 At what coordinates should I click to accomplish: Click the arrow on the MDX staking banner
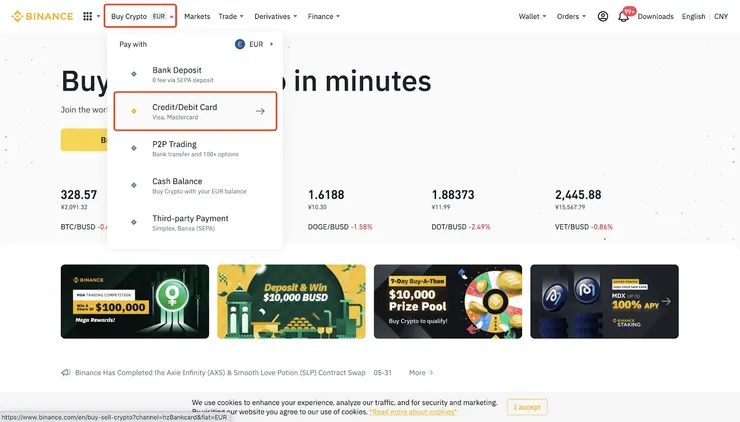pos(666,301)
